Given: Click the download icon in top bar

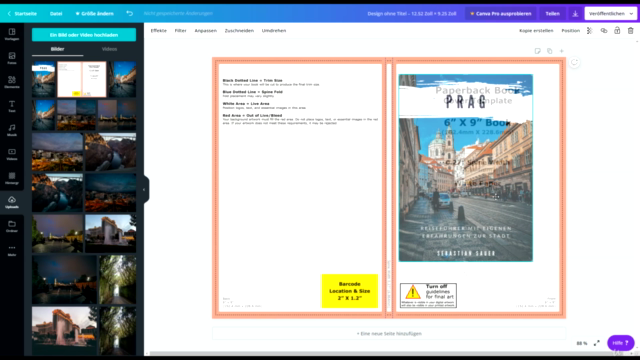Looking at the screenshot, I should tap(575, 13).
